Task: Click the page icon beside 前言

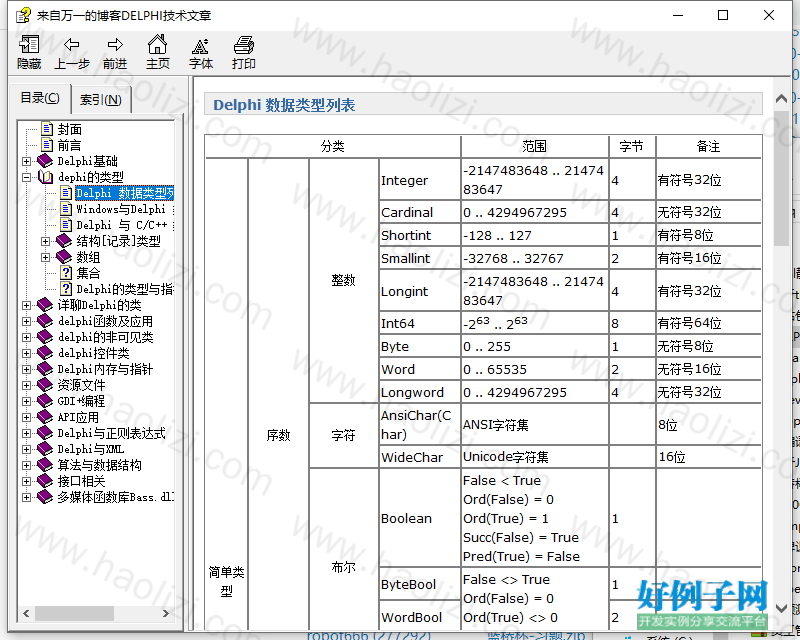Action: point(47,145)
